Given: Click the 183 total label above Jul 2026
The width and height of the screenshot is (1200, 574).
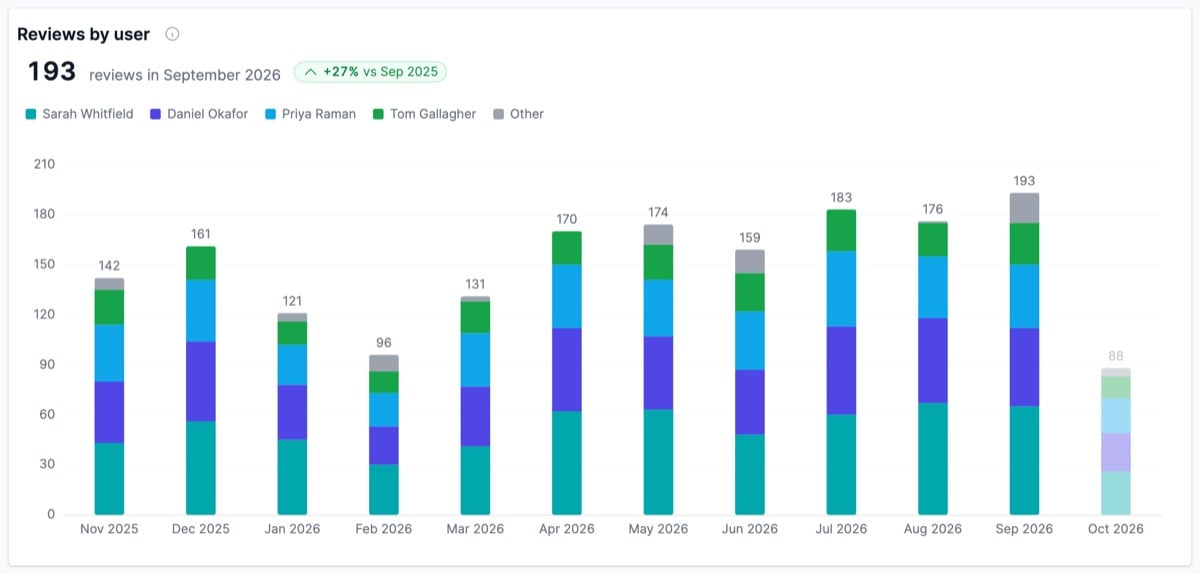Looking at the screenshot, I should tap(841, 198).
